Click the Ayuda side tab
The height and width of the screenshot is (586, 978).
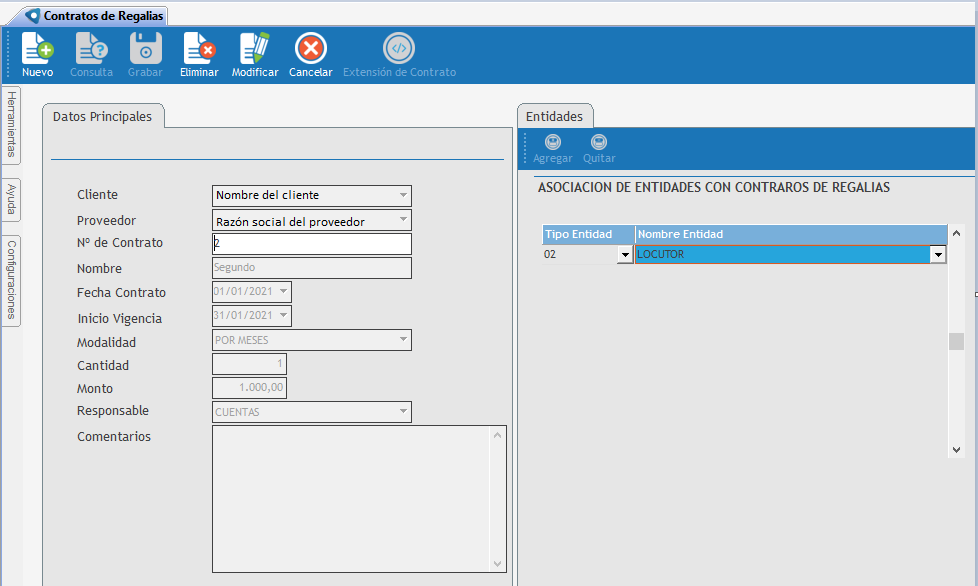(11, 199)
